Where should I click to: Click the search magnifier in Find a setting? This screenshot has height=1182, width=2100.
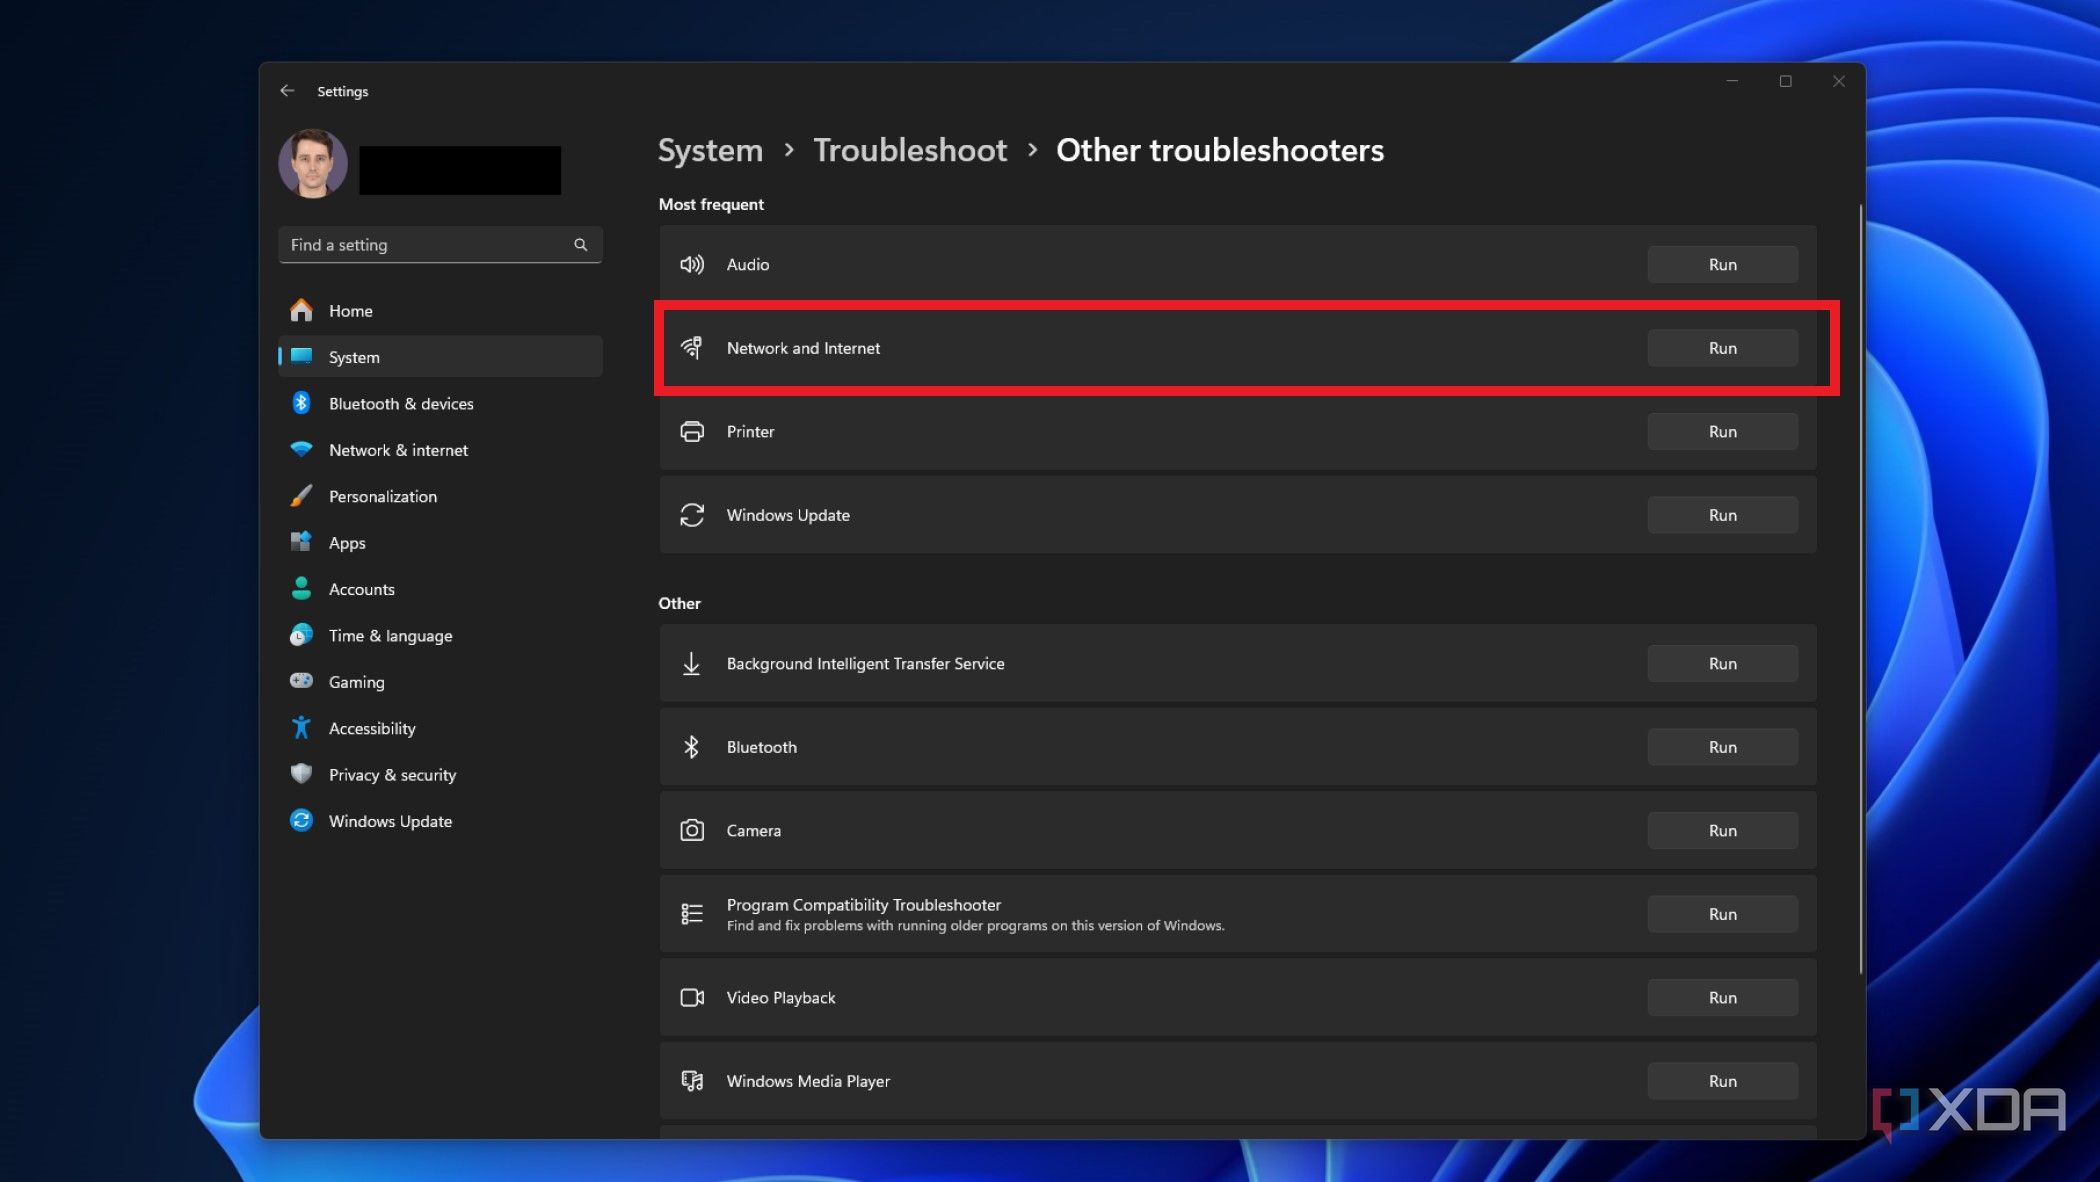[580, 244]
